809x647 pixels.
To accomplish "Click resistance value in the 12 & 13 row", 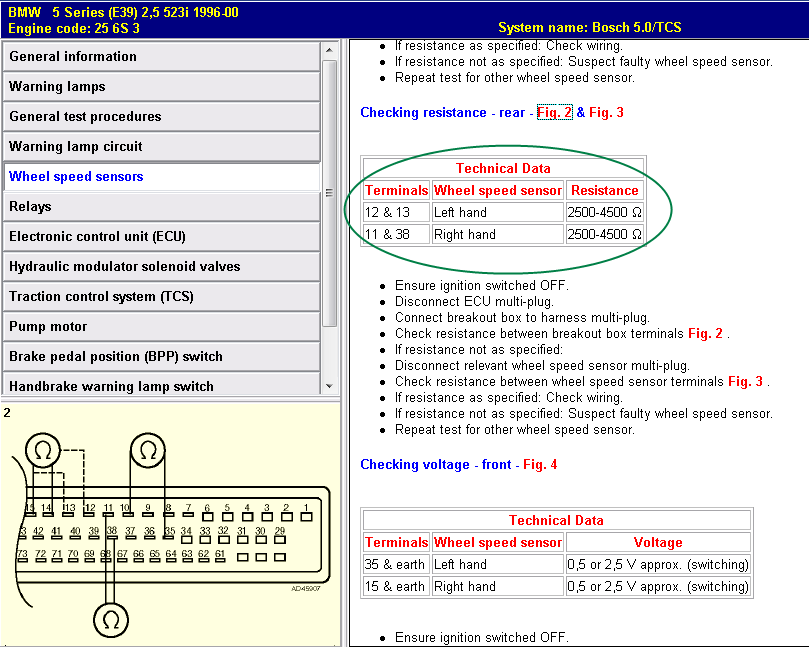I will (605, 212).
